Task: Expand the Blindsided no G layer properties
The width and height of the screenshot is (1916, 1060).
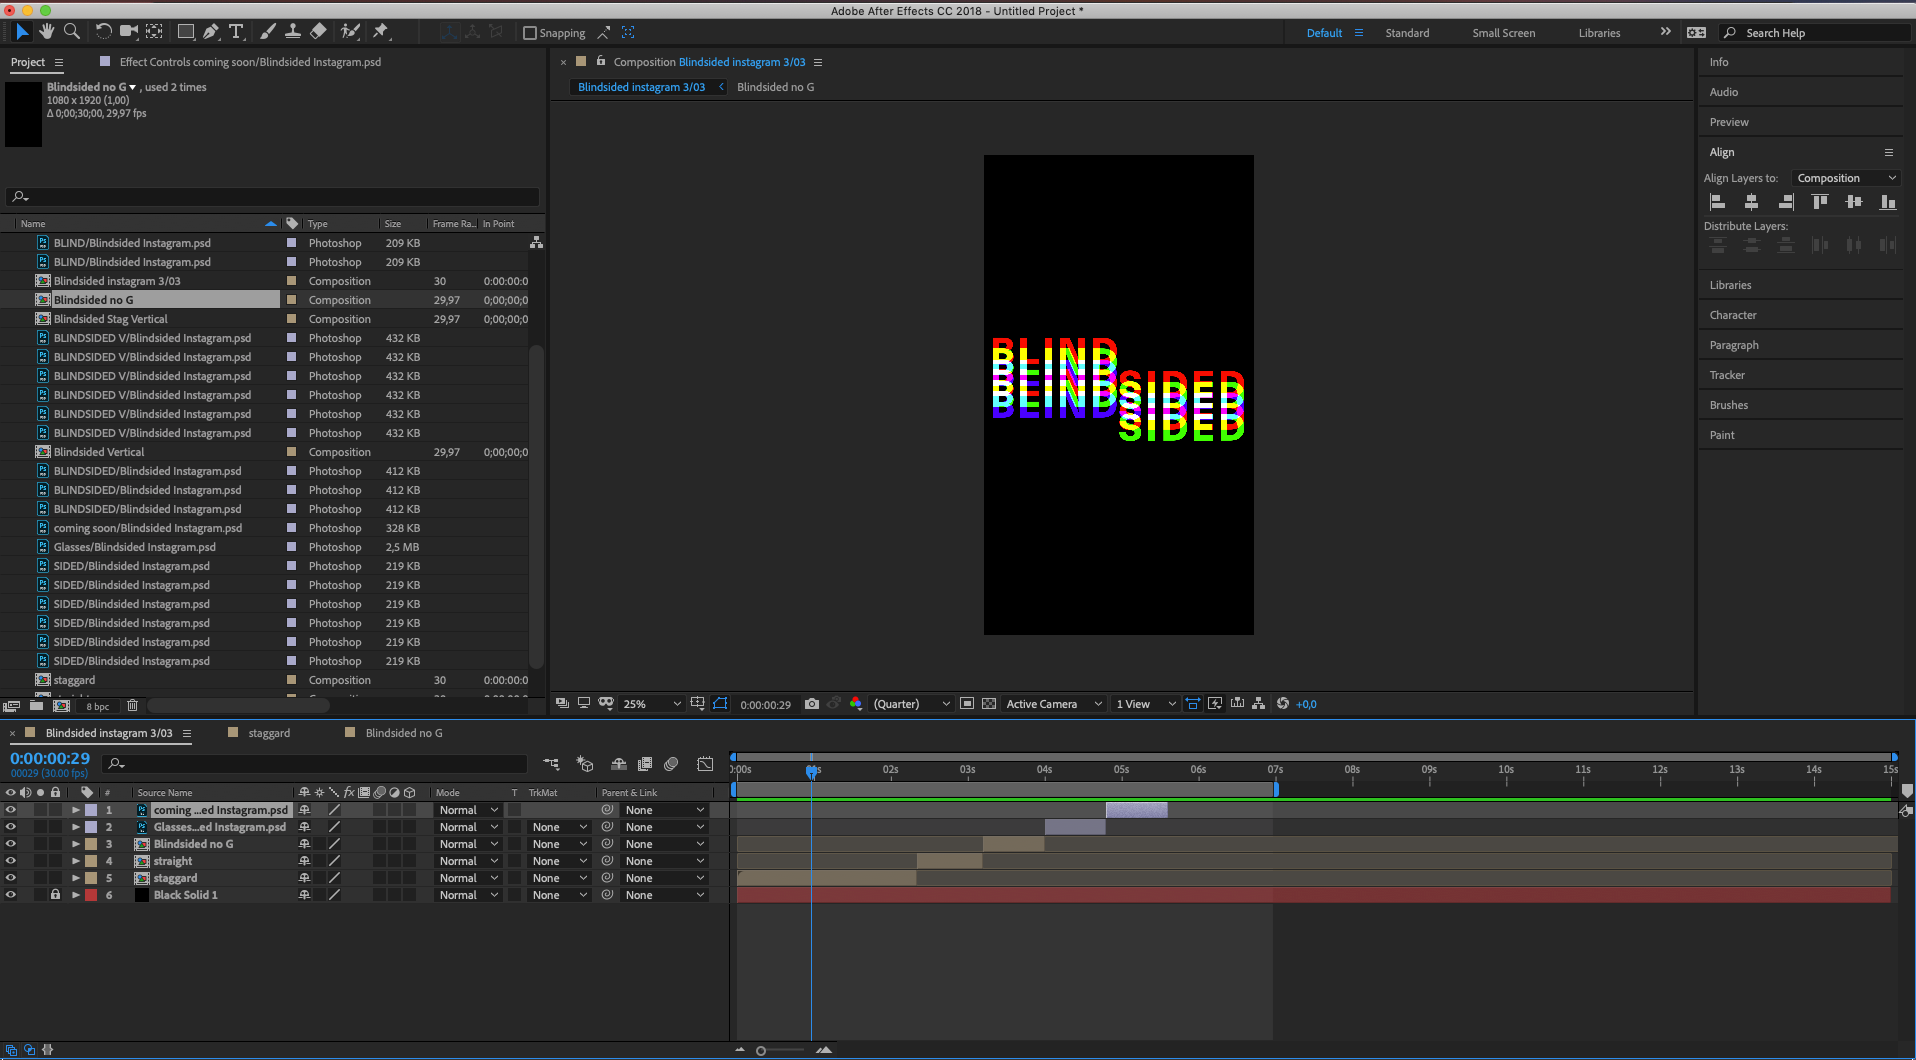Action: click(76, 844)
